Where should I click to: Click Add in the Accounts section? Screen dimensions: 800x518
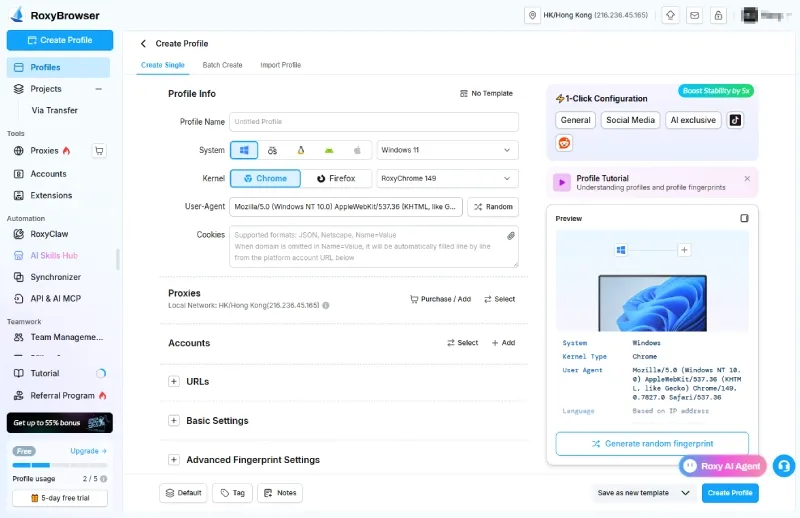tap(503, 343)
